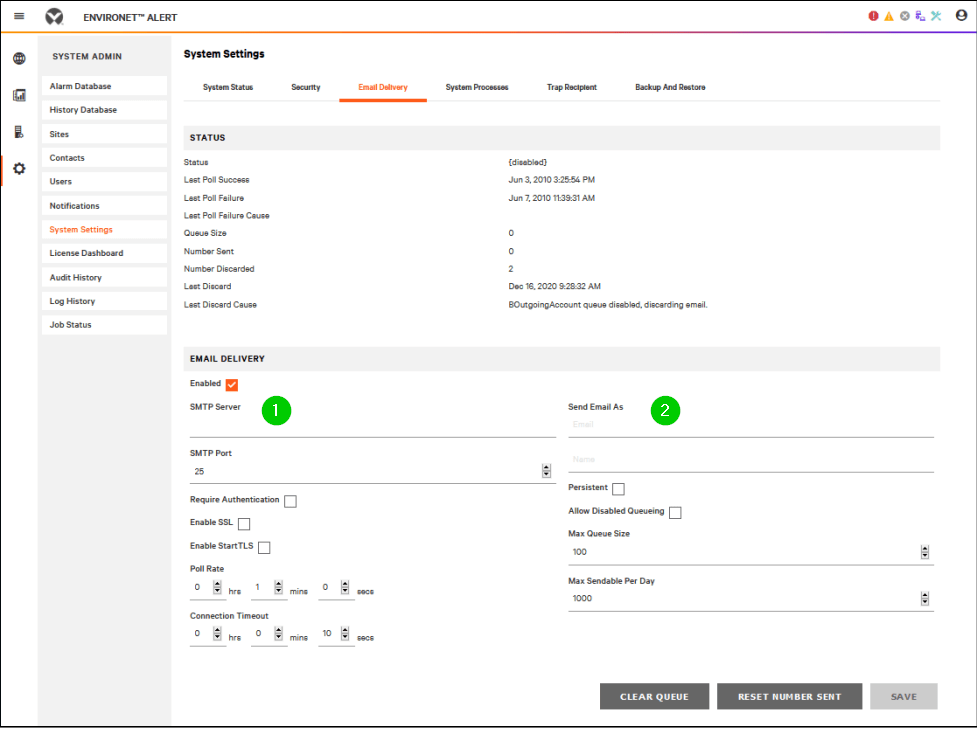The image size is (977, 729).
Task: Open Alarm Database in the sidebar
Action: 104,86
